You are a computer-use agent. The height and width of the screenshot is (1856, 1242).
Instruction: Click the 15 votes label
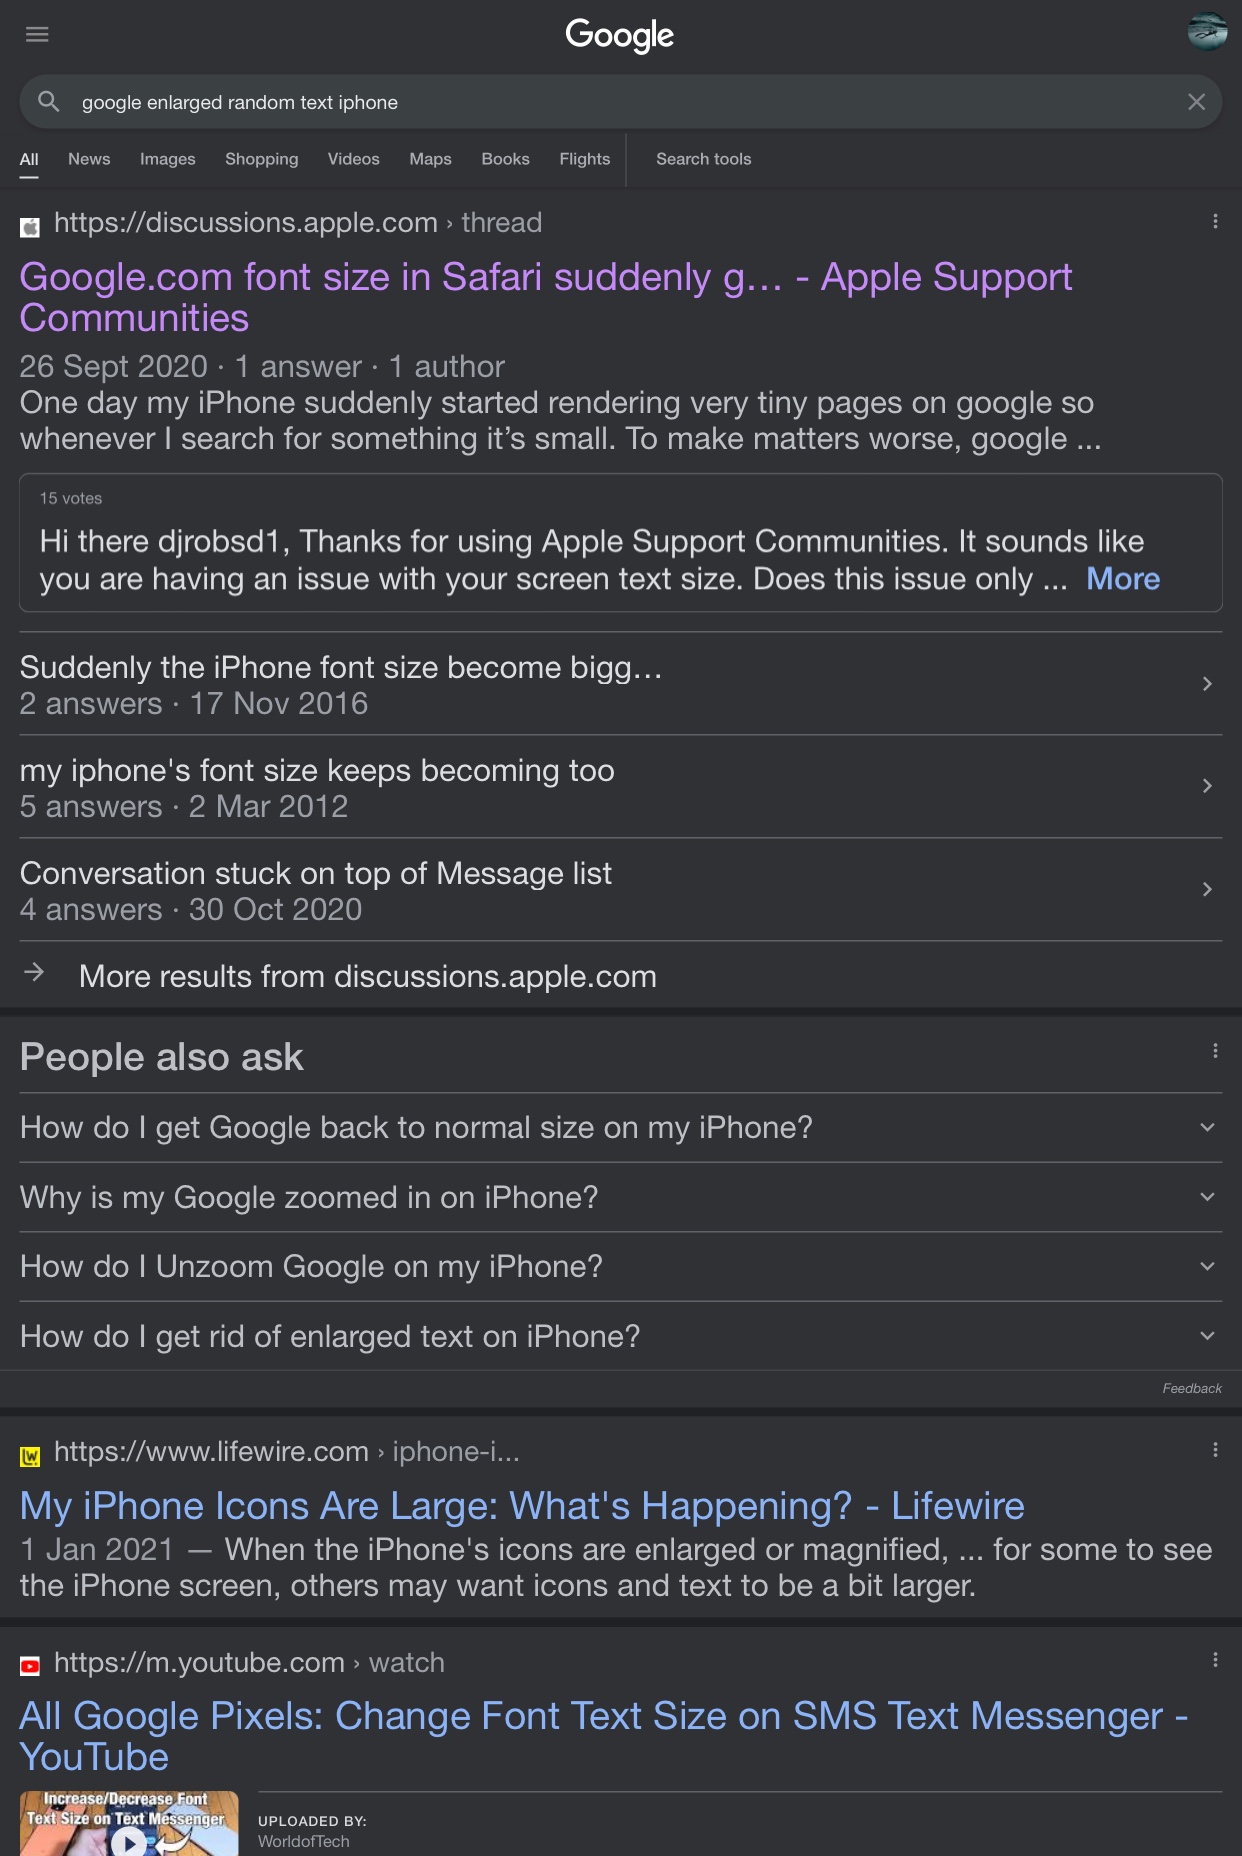(71, 498)
